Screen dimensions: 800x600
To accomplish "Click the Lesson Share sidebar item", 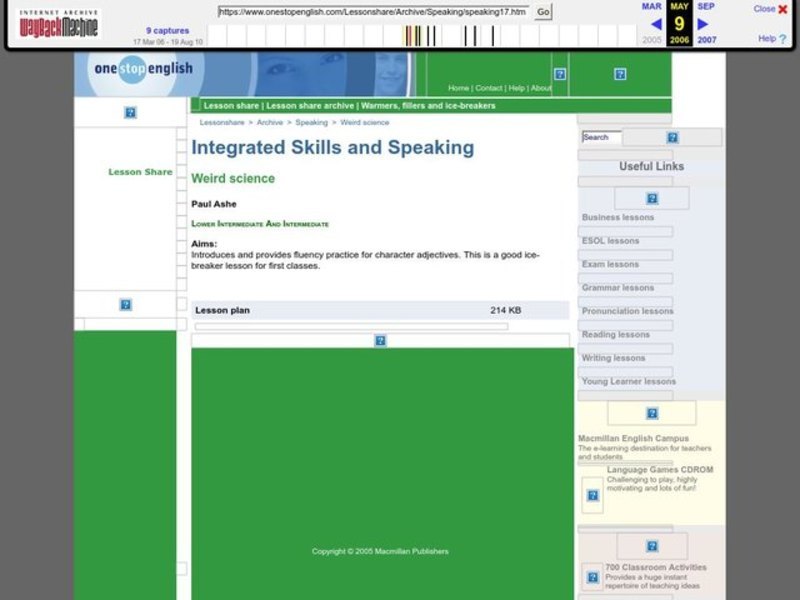I will [x=138, y=171].
